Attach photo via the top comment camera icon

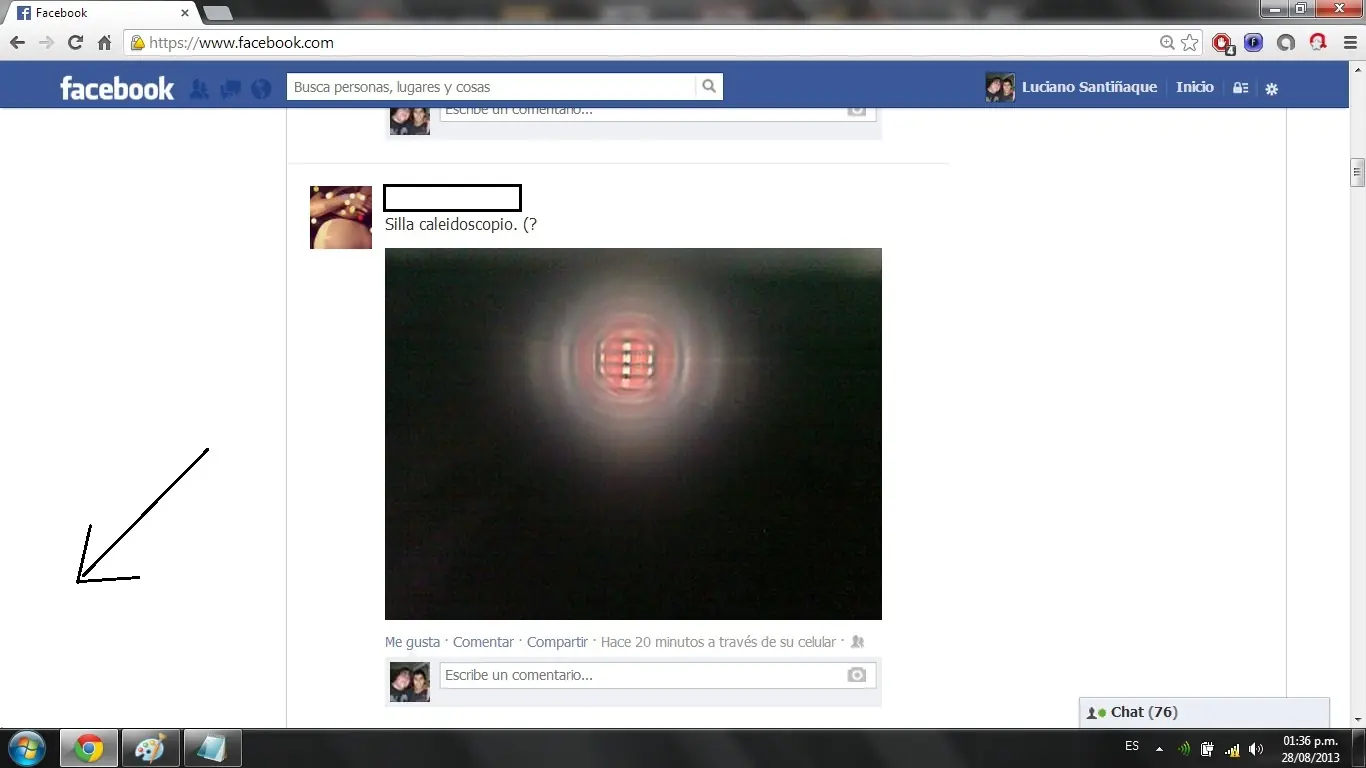(x=856, y=110)
